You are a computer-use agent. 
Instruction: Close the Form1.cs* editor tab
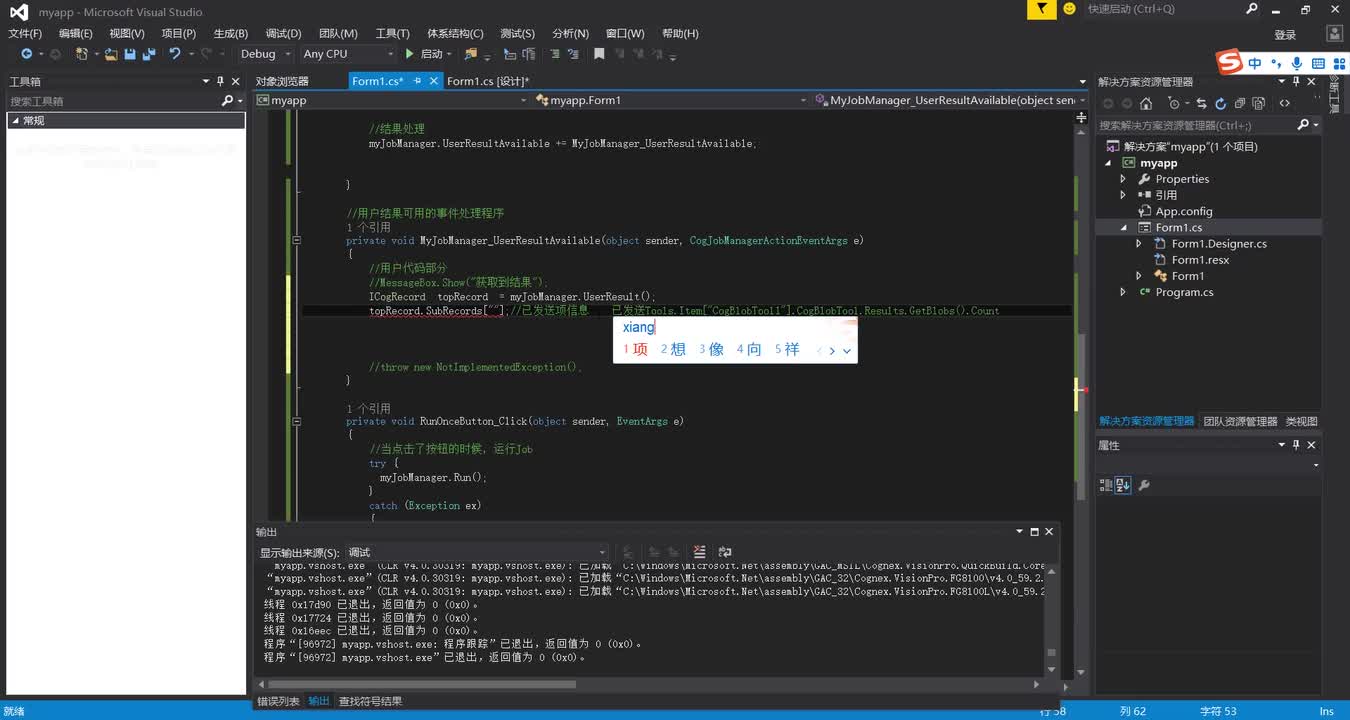(x=433, y=81)
